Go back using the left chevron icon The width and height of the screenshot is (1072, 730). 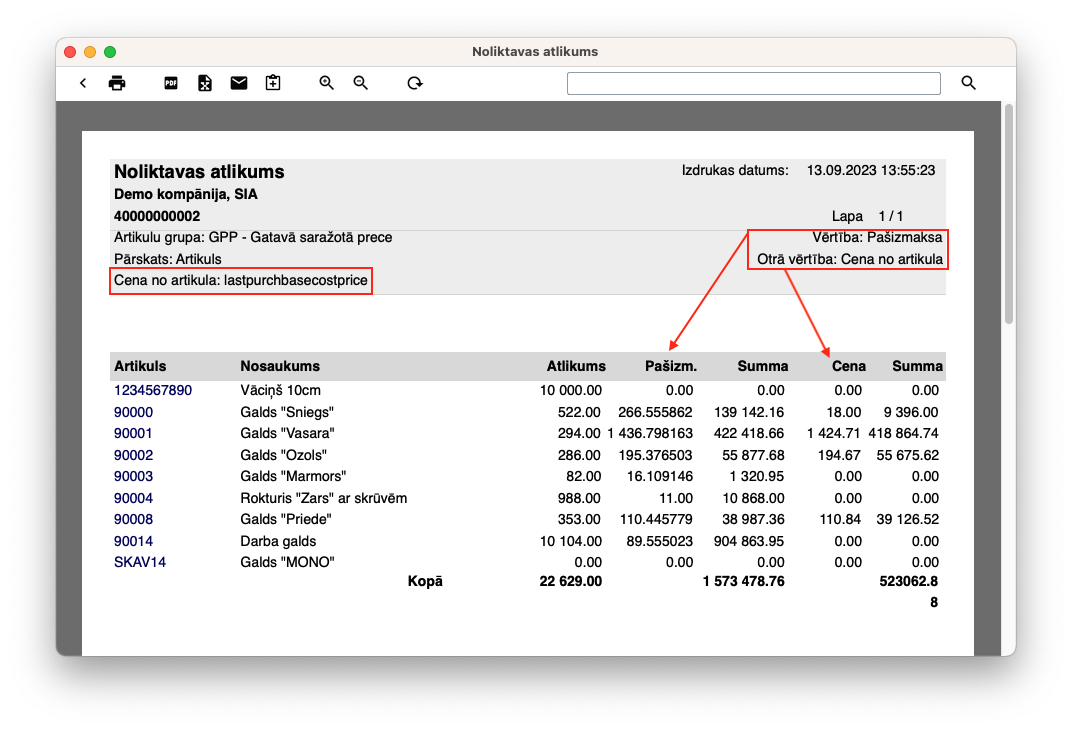click(83, 83)
